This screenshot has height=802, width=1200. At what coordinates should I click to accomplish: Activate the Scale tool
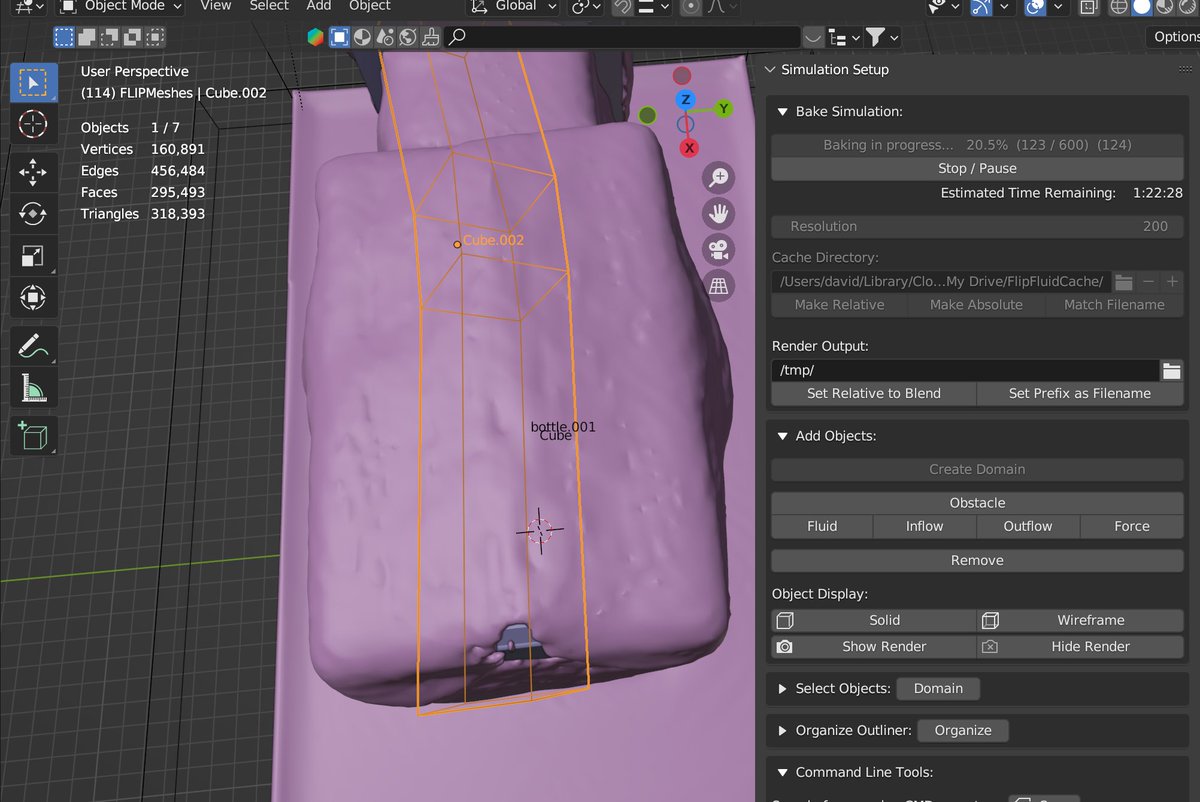point(33,256)
